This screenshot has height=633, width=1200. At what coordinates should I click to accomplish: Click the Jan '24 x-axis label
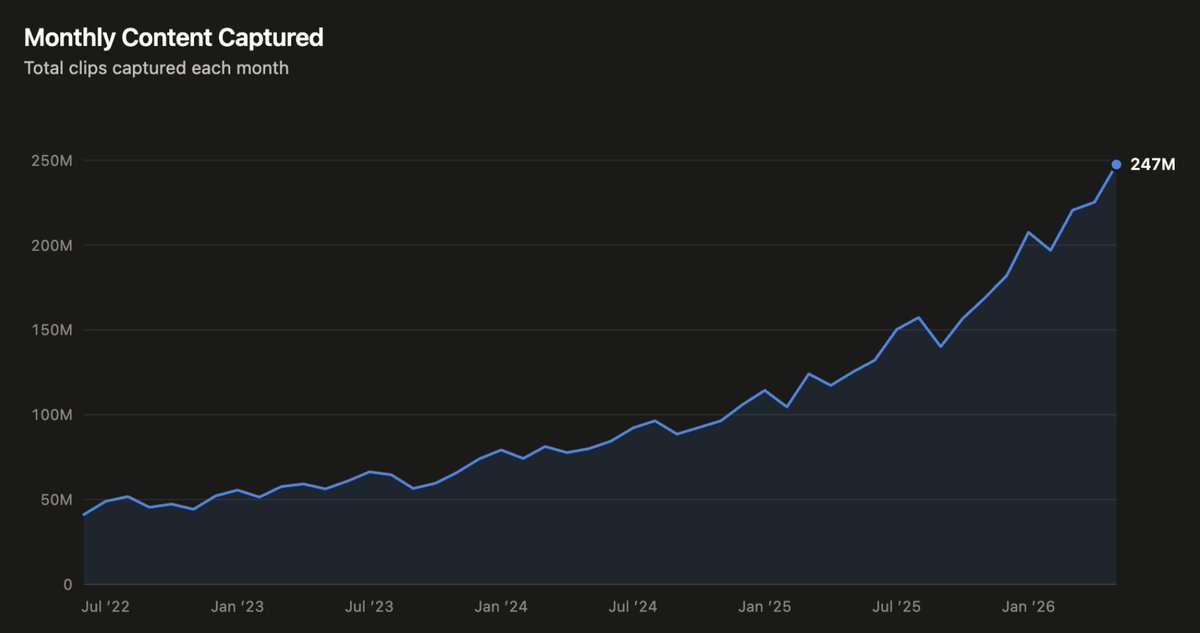[x=501, y=607]
